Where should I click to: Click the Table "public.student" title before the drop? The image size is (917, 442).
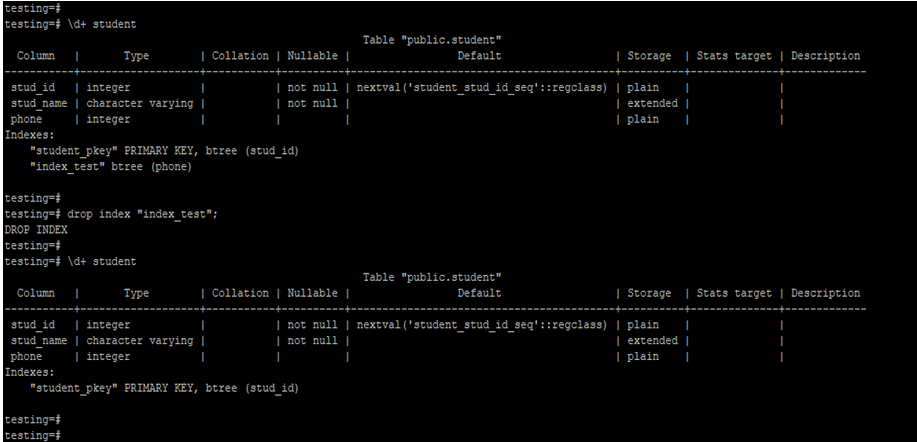[431, 40]
